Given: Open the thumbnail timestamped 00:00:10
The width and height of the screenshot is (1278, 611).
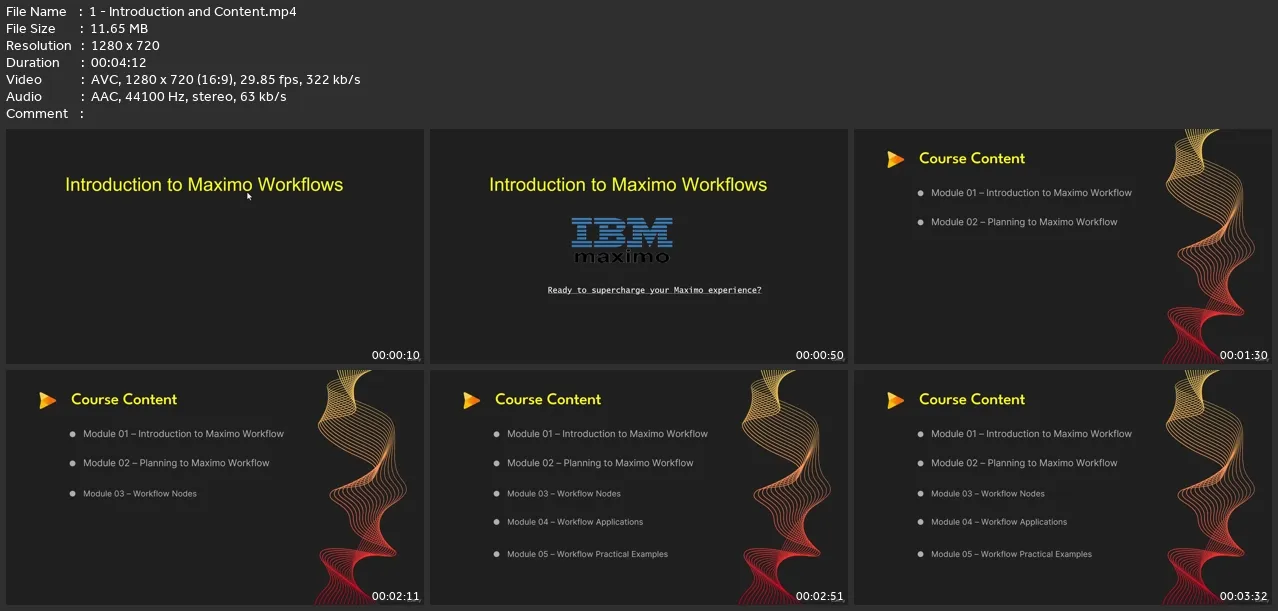Looking at the screenshot, I should (x=215, y=246).
